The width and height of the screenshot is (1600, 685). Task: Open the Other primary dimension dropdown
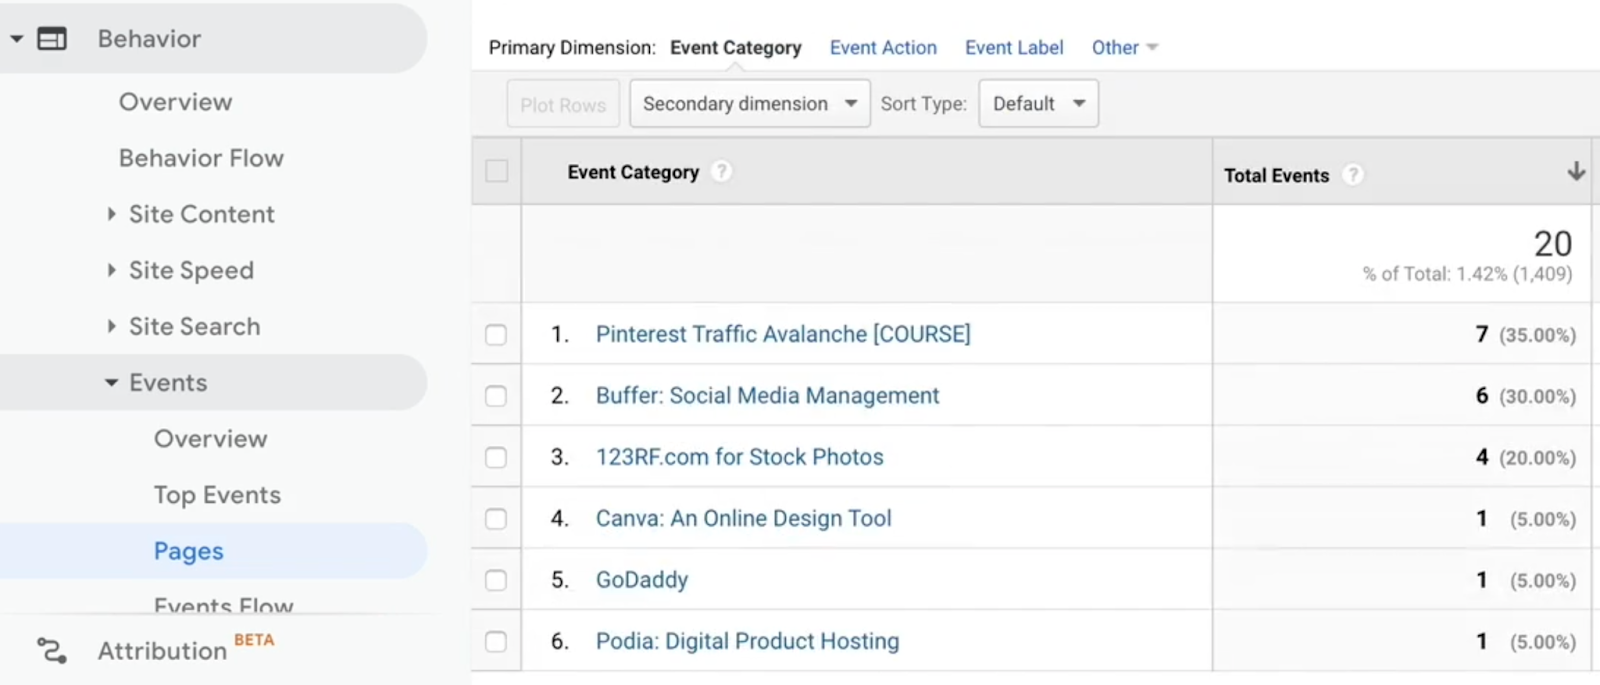pyautogui.click(x=1124, y=48)
